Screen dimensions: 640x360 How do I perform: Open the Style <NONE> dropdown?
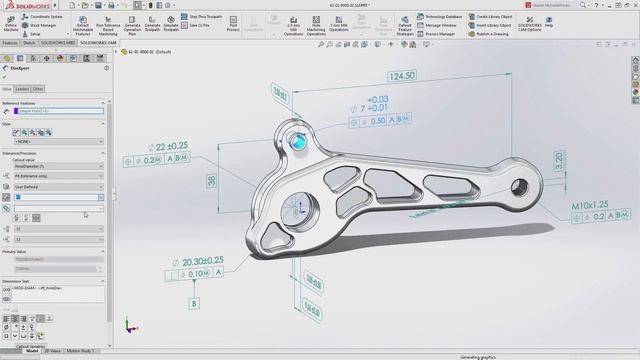(x=59, y=142)
